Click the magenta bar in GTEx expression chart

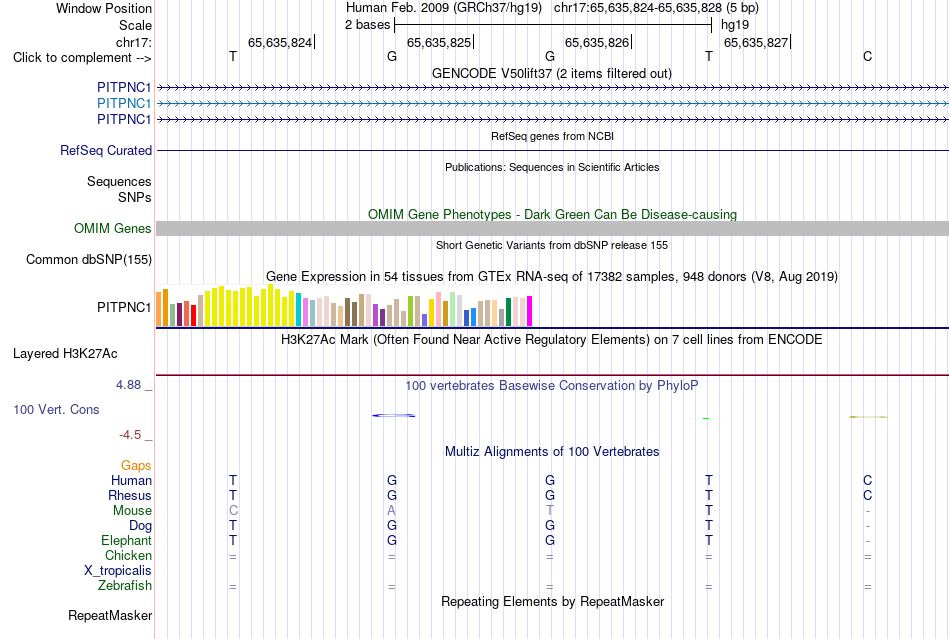[530, 311]
